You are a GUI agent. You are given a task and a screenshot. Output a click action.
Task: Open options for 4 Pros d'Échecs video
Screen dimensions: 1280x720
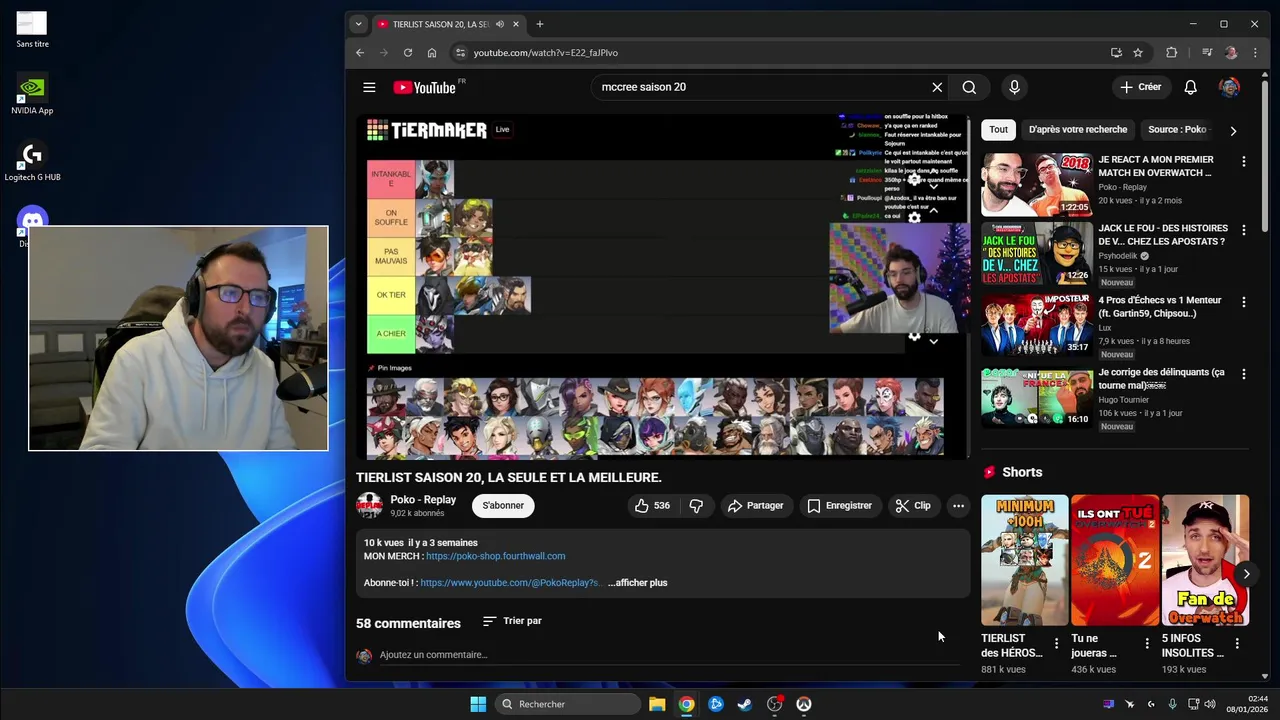[x=1244, y=302]
